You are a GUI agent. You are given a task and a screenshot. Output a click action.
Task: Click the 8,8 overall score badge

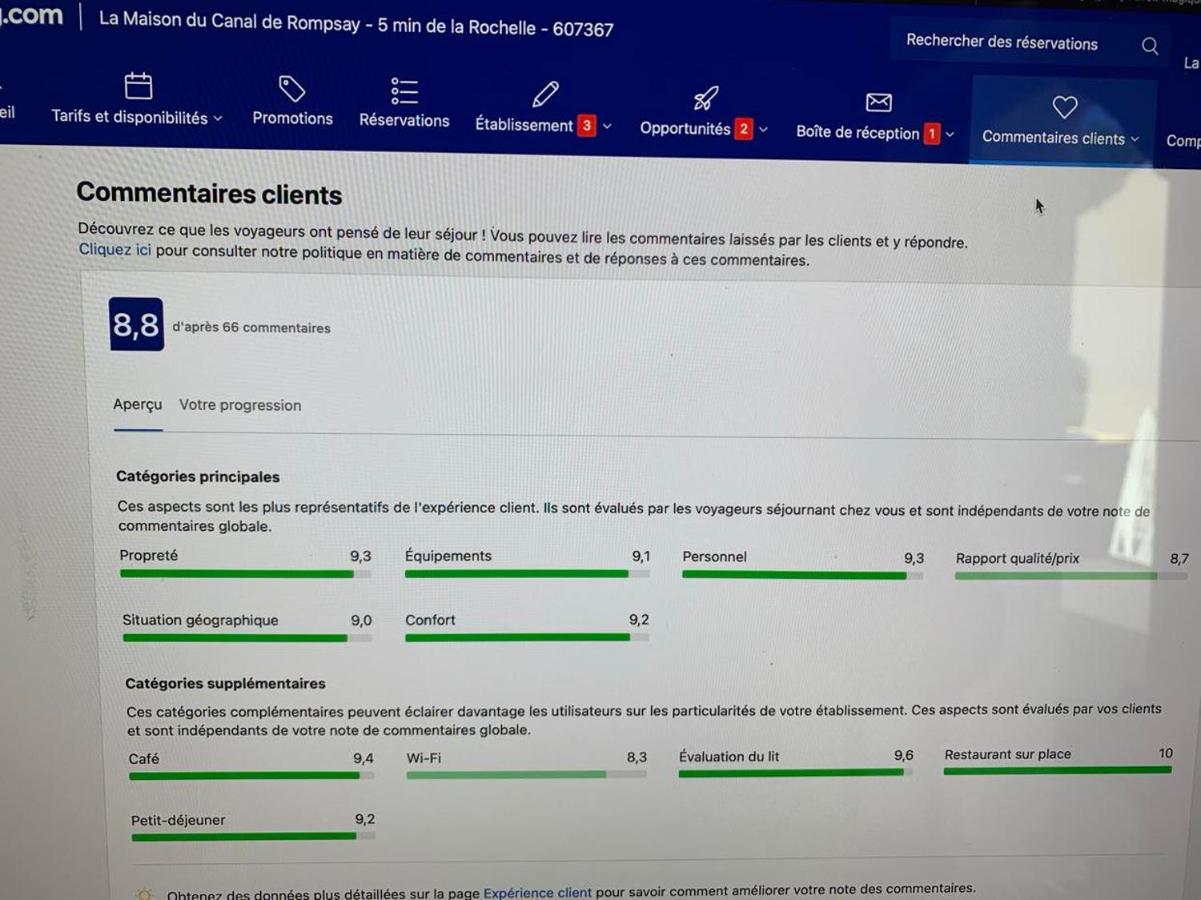pyautogui.click(x=136, y=325)
